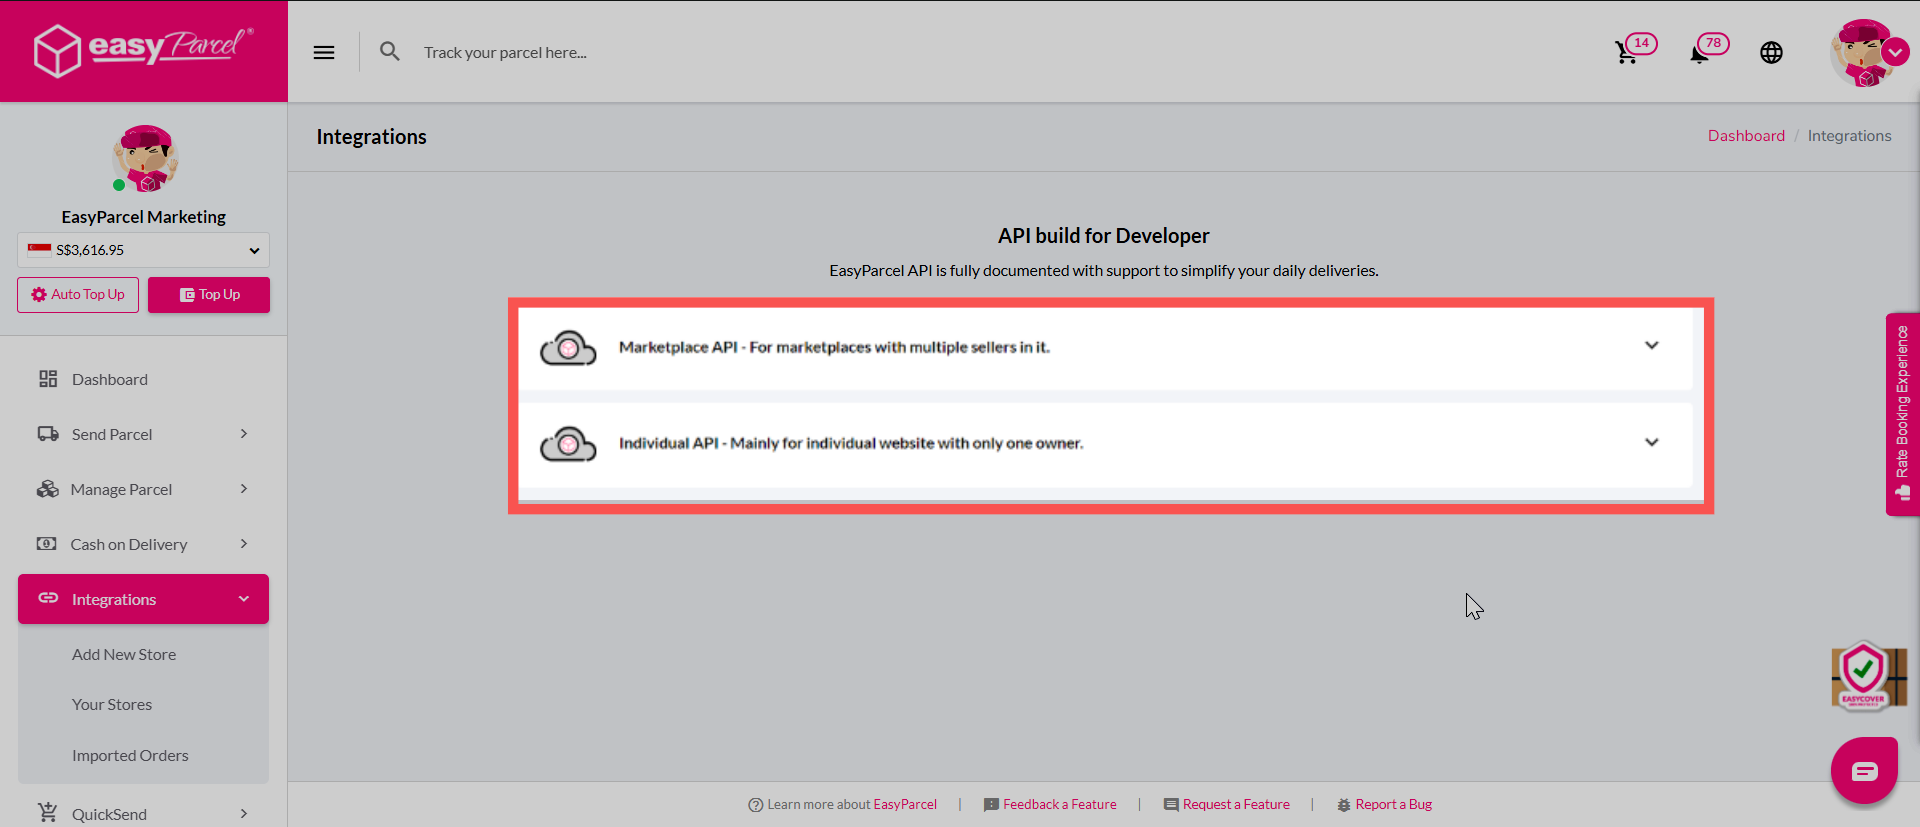Click the Marketplace API cloud icon
This screenshot has width=1920, height=827.
coord(568,348)
